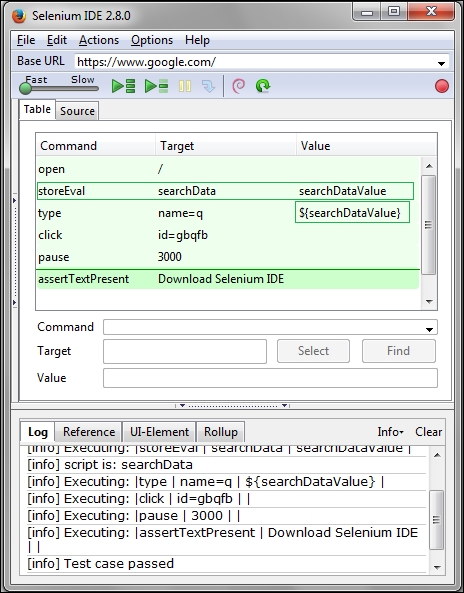Click the command table scrollbar thumb
Viewport: 464px width, 593px height.
(x=428, y=225)
